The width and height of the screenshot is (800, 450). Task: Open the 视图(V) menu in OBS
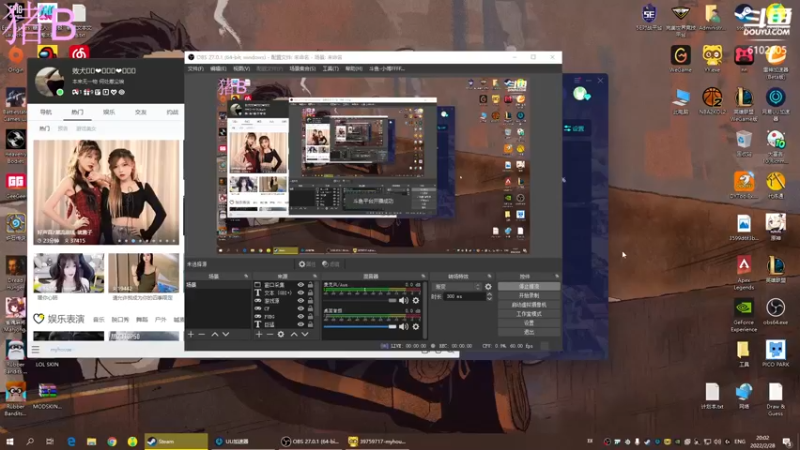[241, 68]
